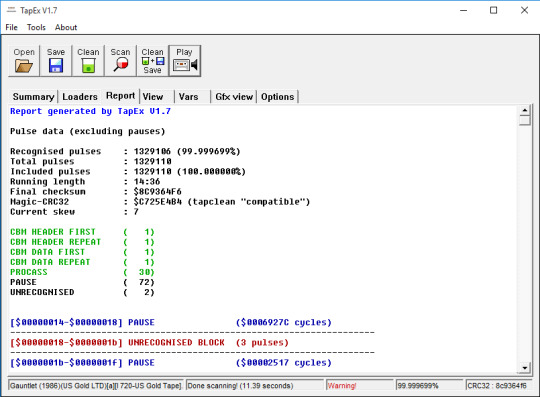Click the 'Recognised pulses' line
The height and width of the screenshot is (397, 540).
coord(125,152)
